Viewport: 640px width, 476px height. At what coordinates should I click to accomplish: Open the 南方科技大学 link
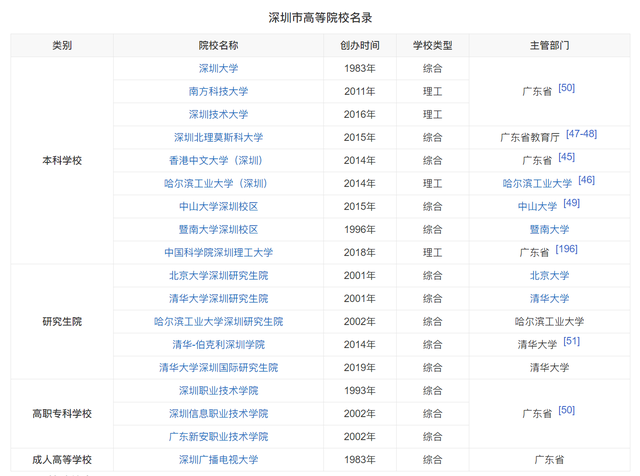click(218, 91)
